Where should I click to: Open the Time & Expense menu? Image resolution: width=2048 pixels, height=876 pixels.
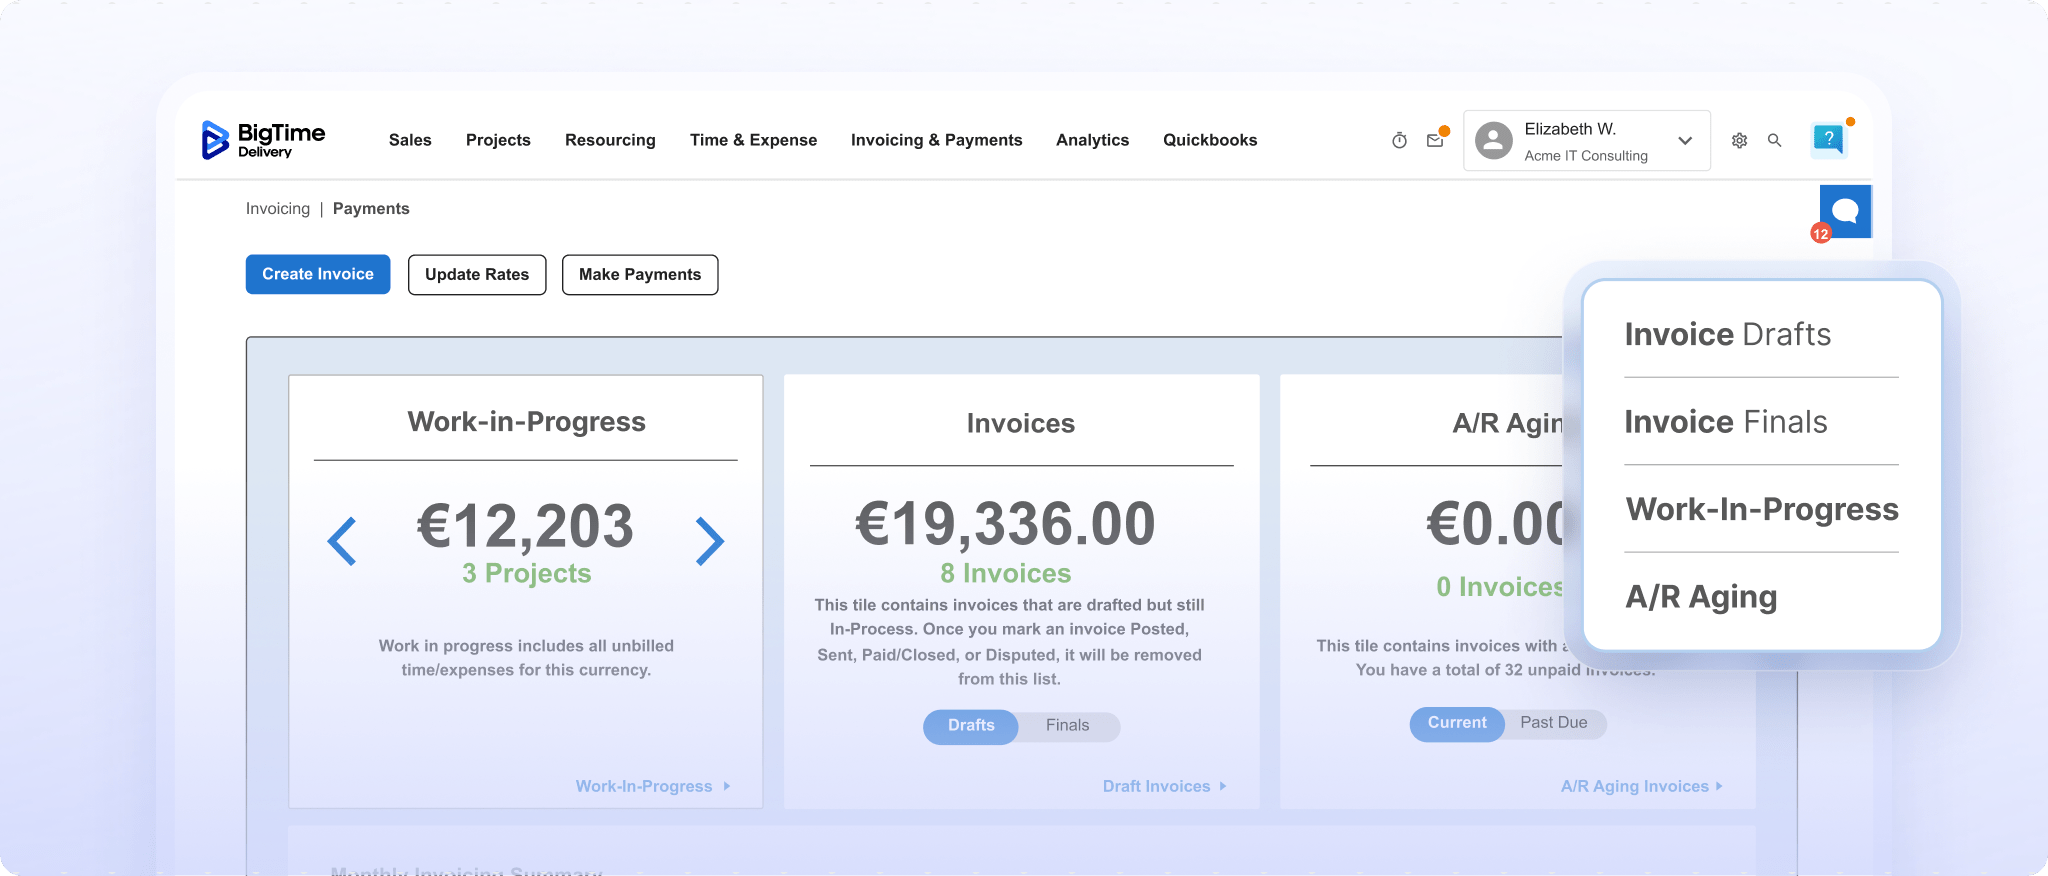coord(753,140)
